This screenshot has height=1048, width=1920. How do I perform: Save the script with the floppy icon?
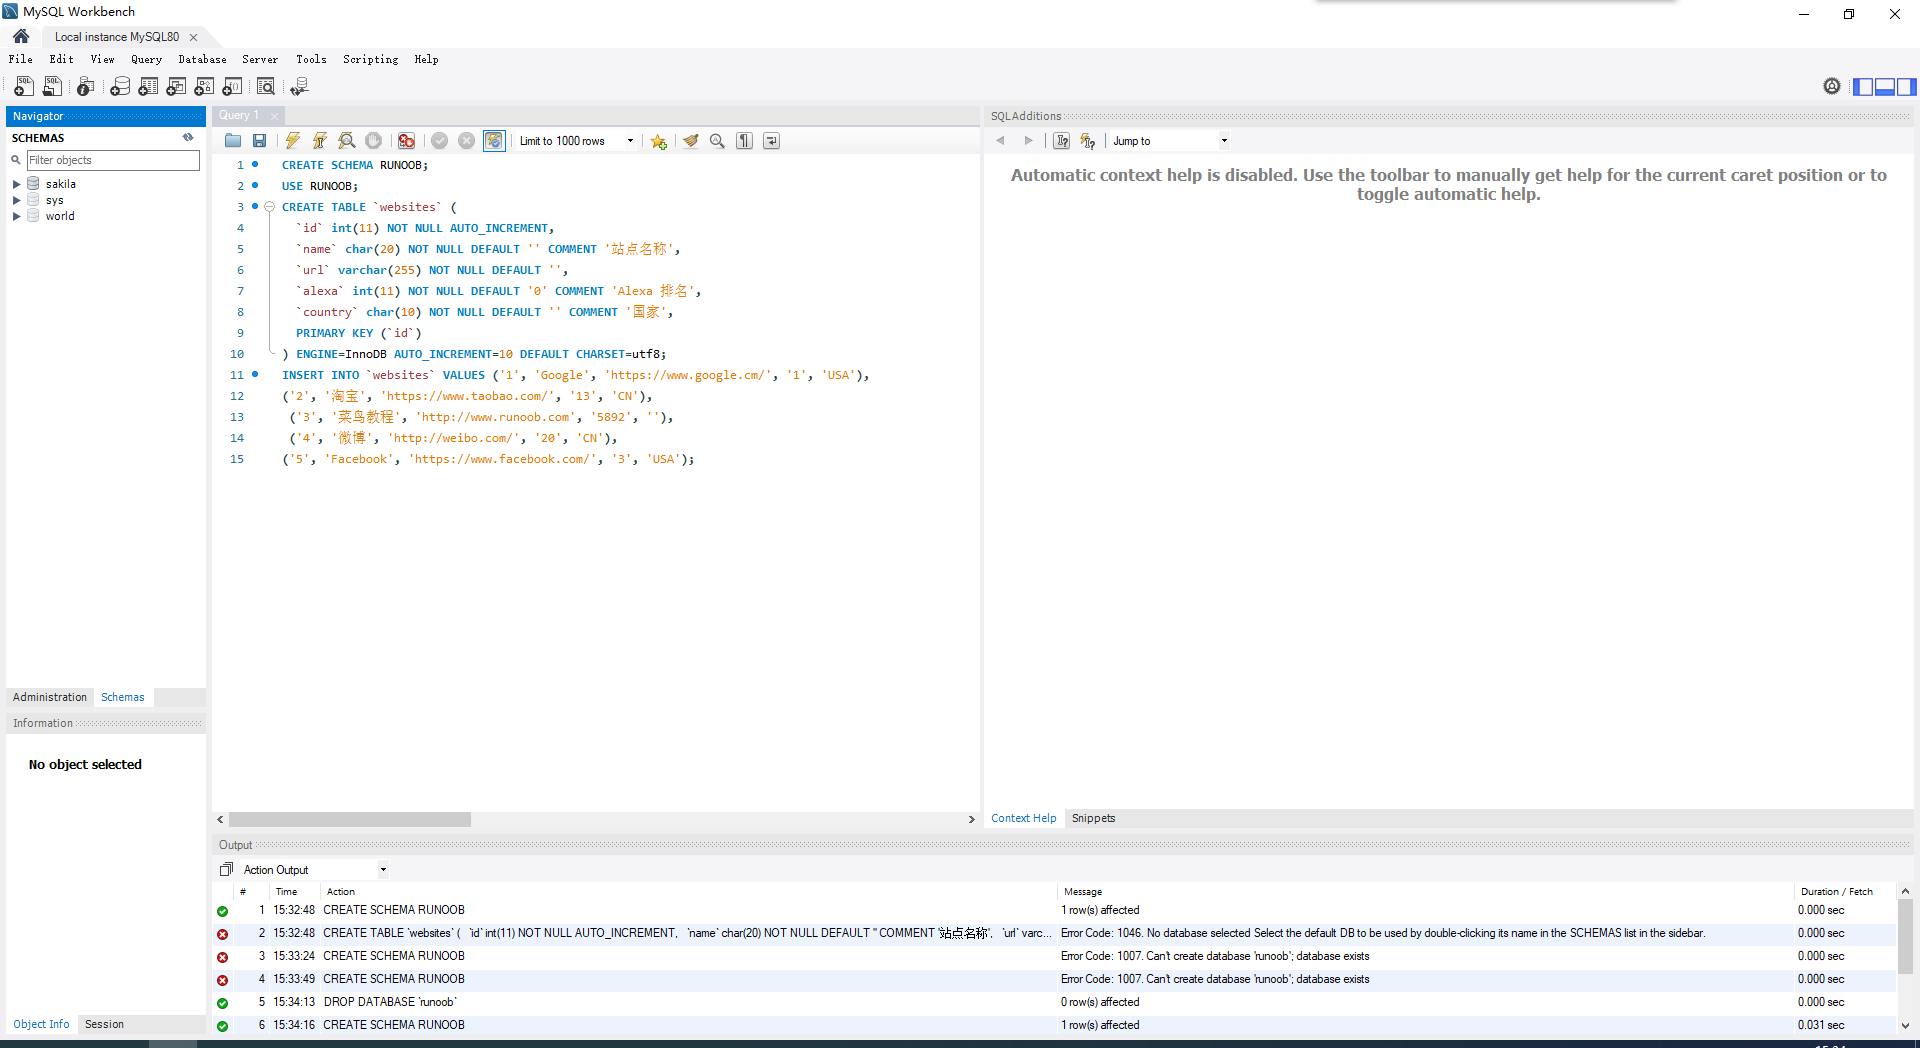(260, 141)
